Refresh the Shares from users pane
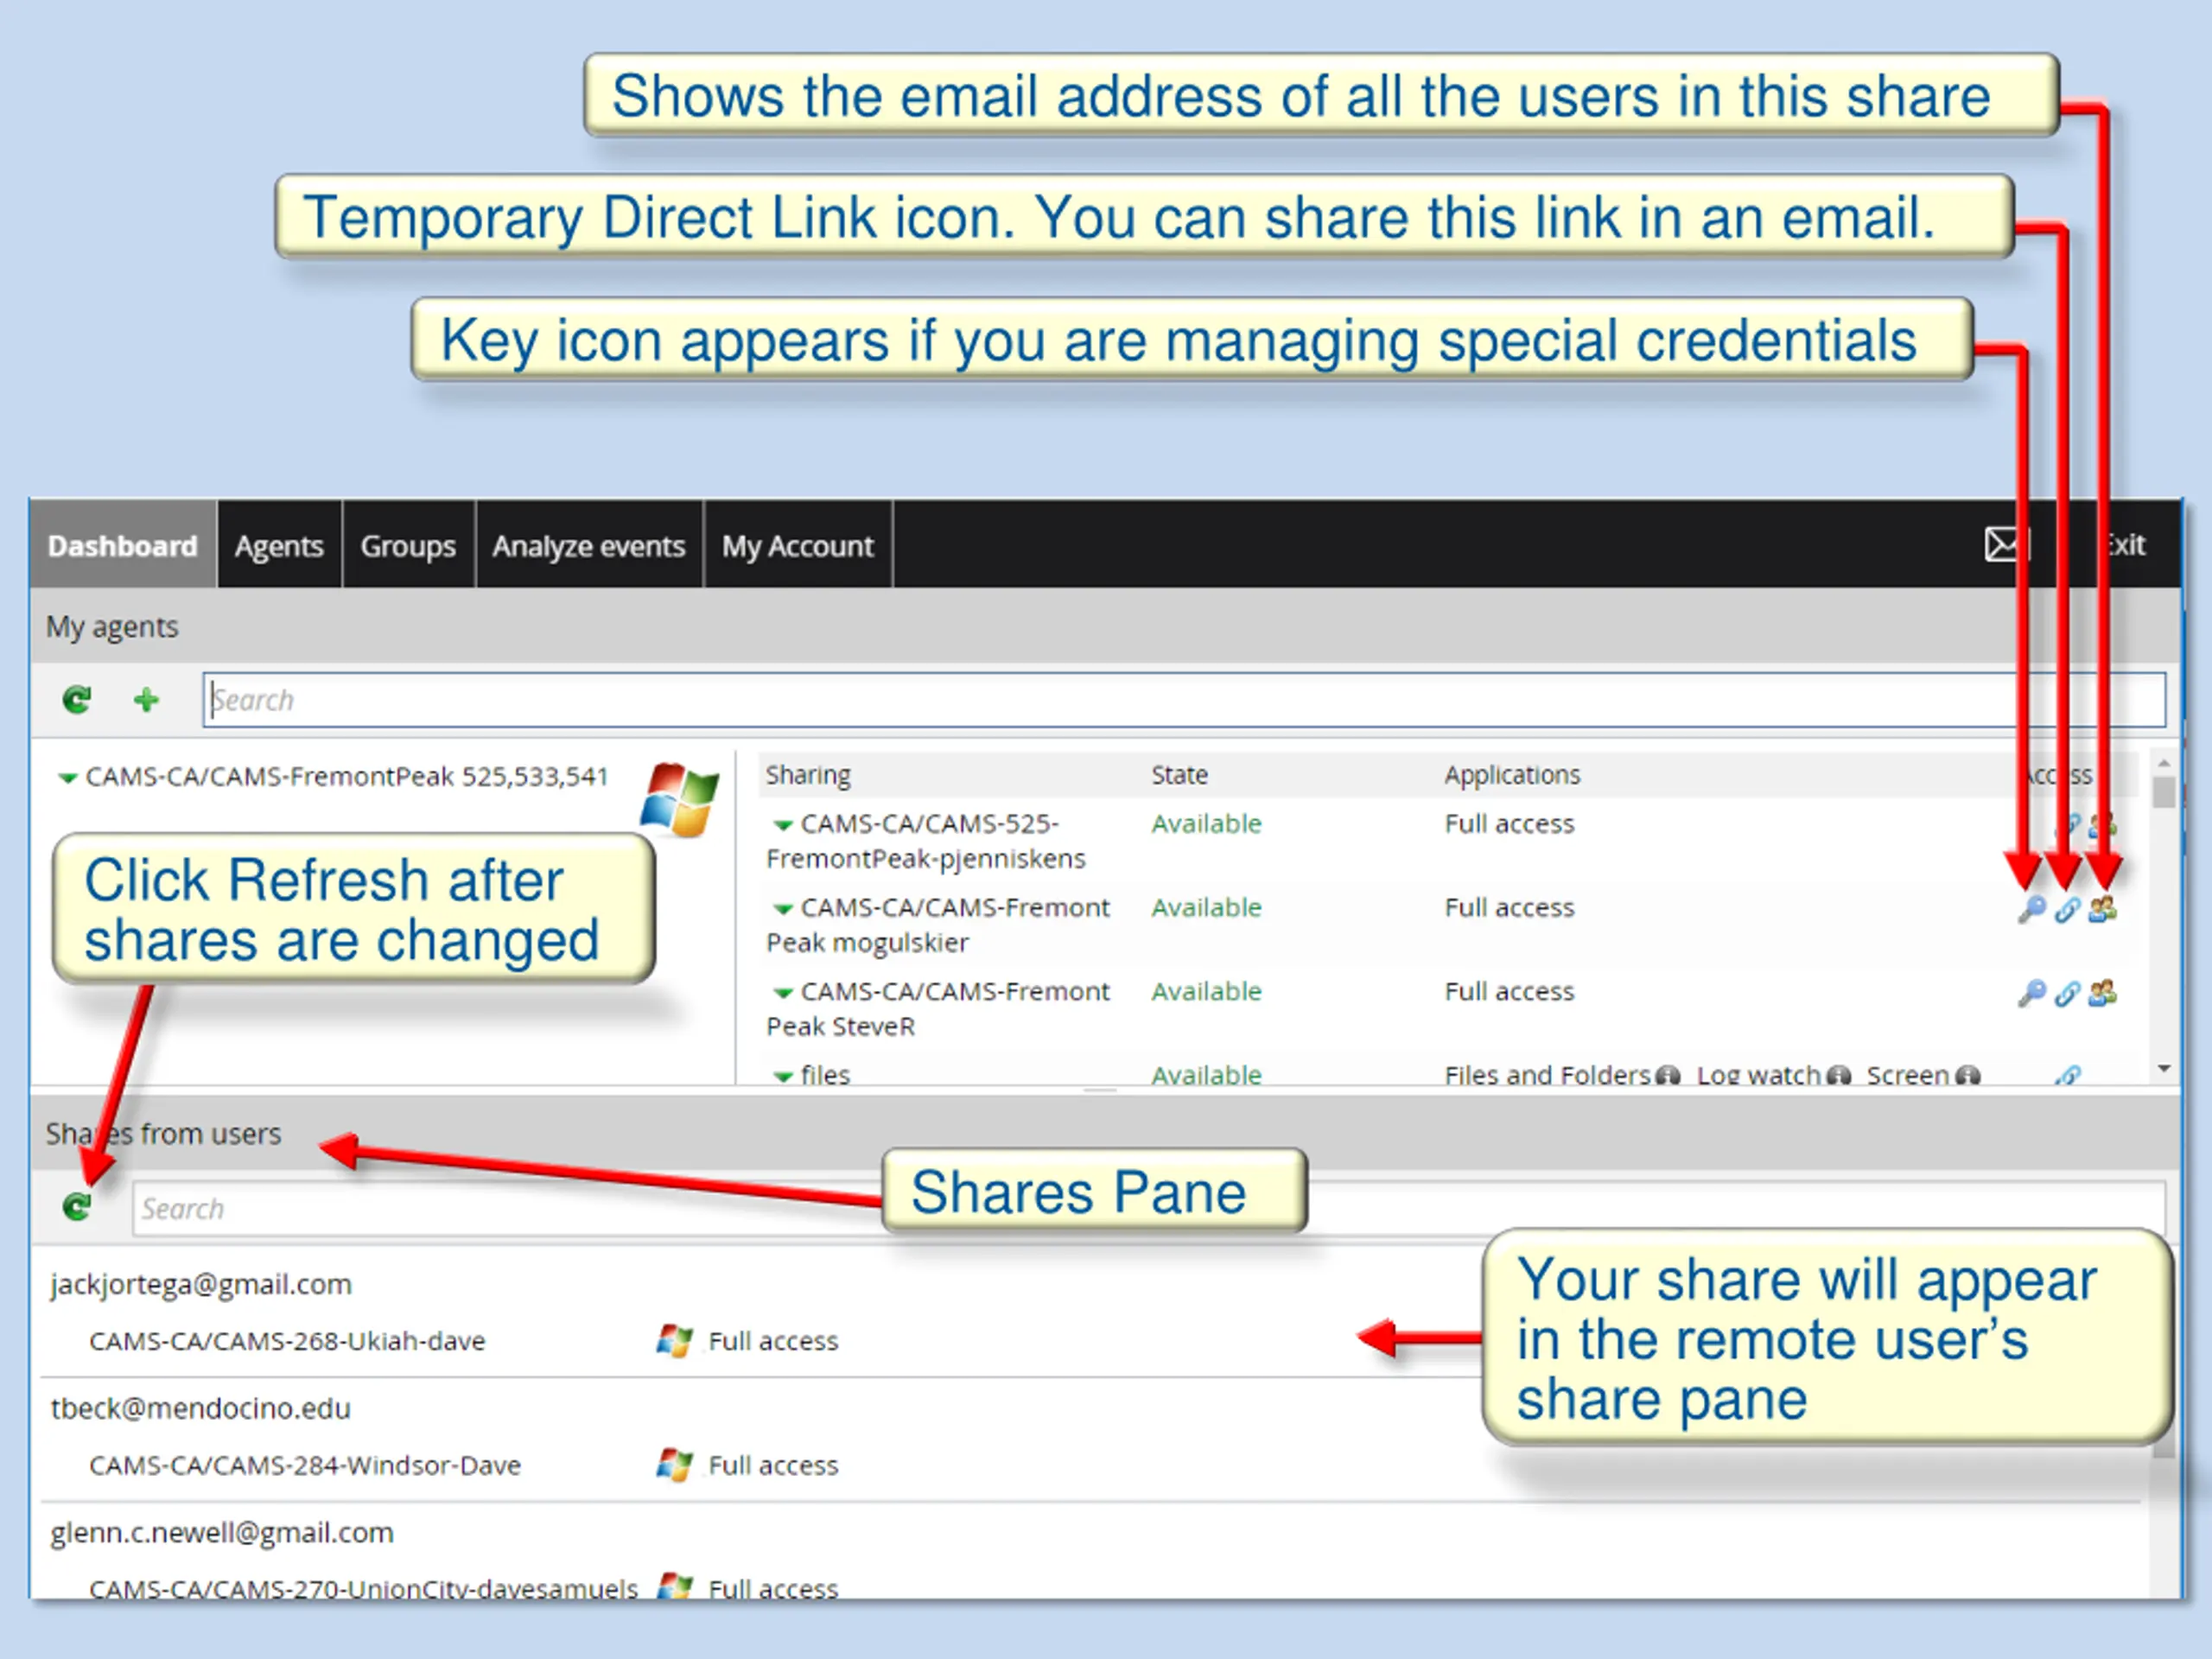Screen dimensions: 2212x1659 (x=77, y=1207)
